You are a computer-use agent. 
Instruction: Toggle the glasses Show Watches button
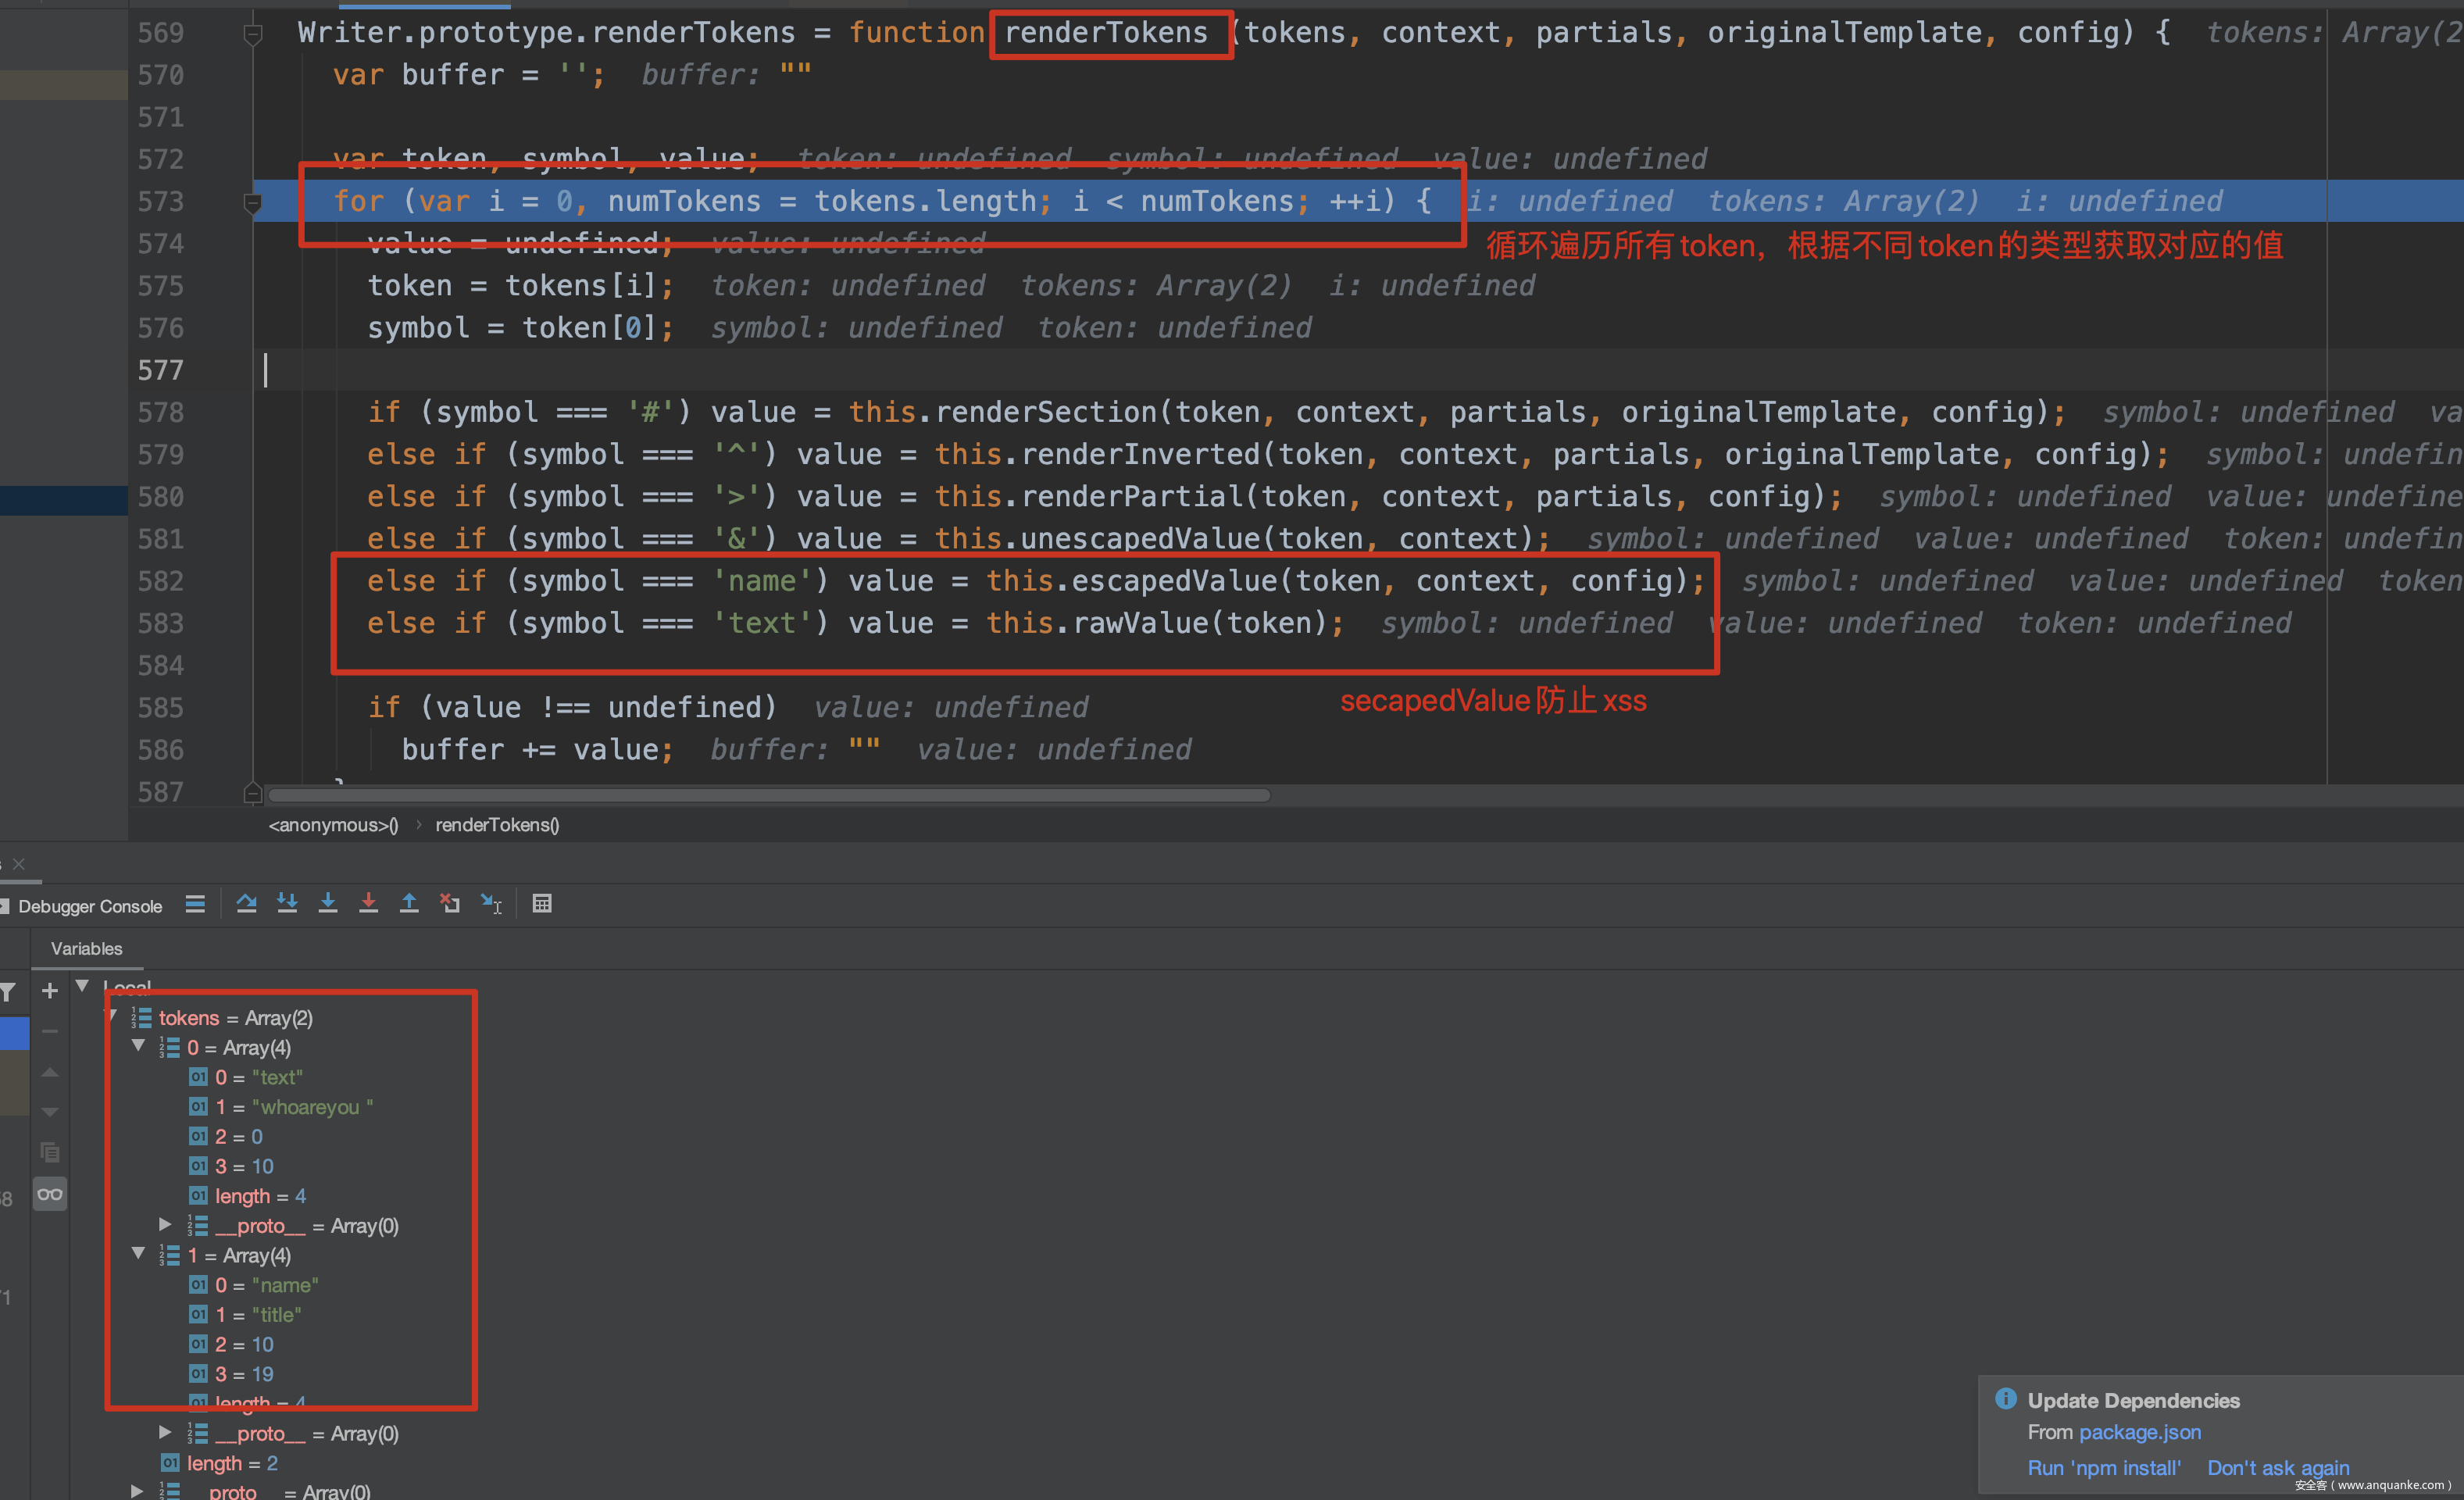coord(50,1194)
